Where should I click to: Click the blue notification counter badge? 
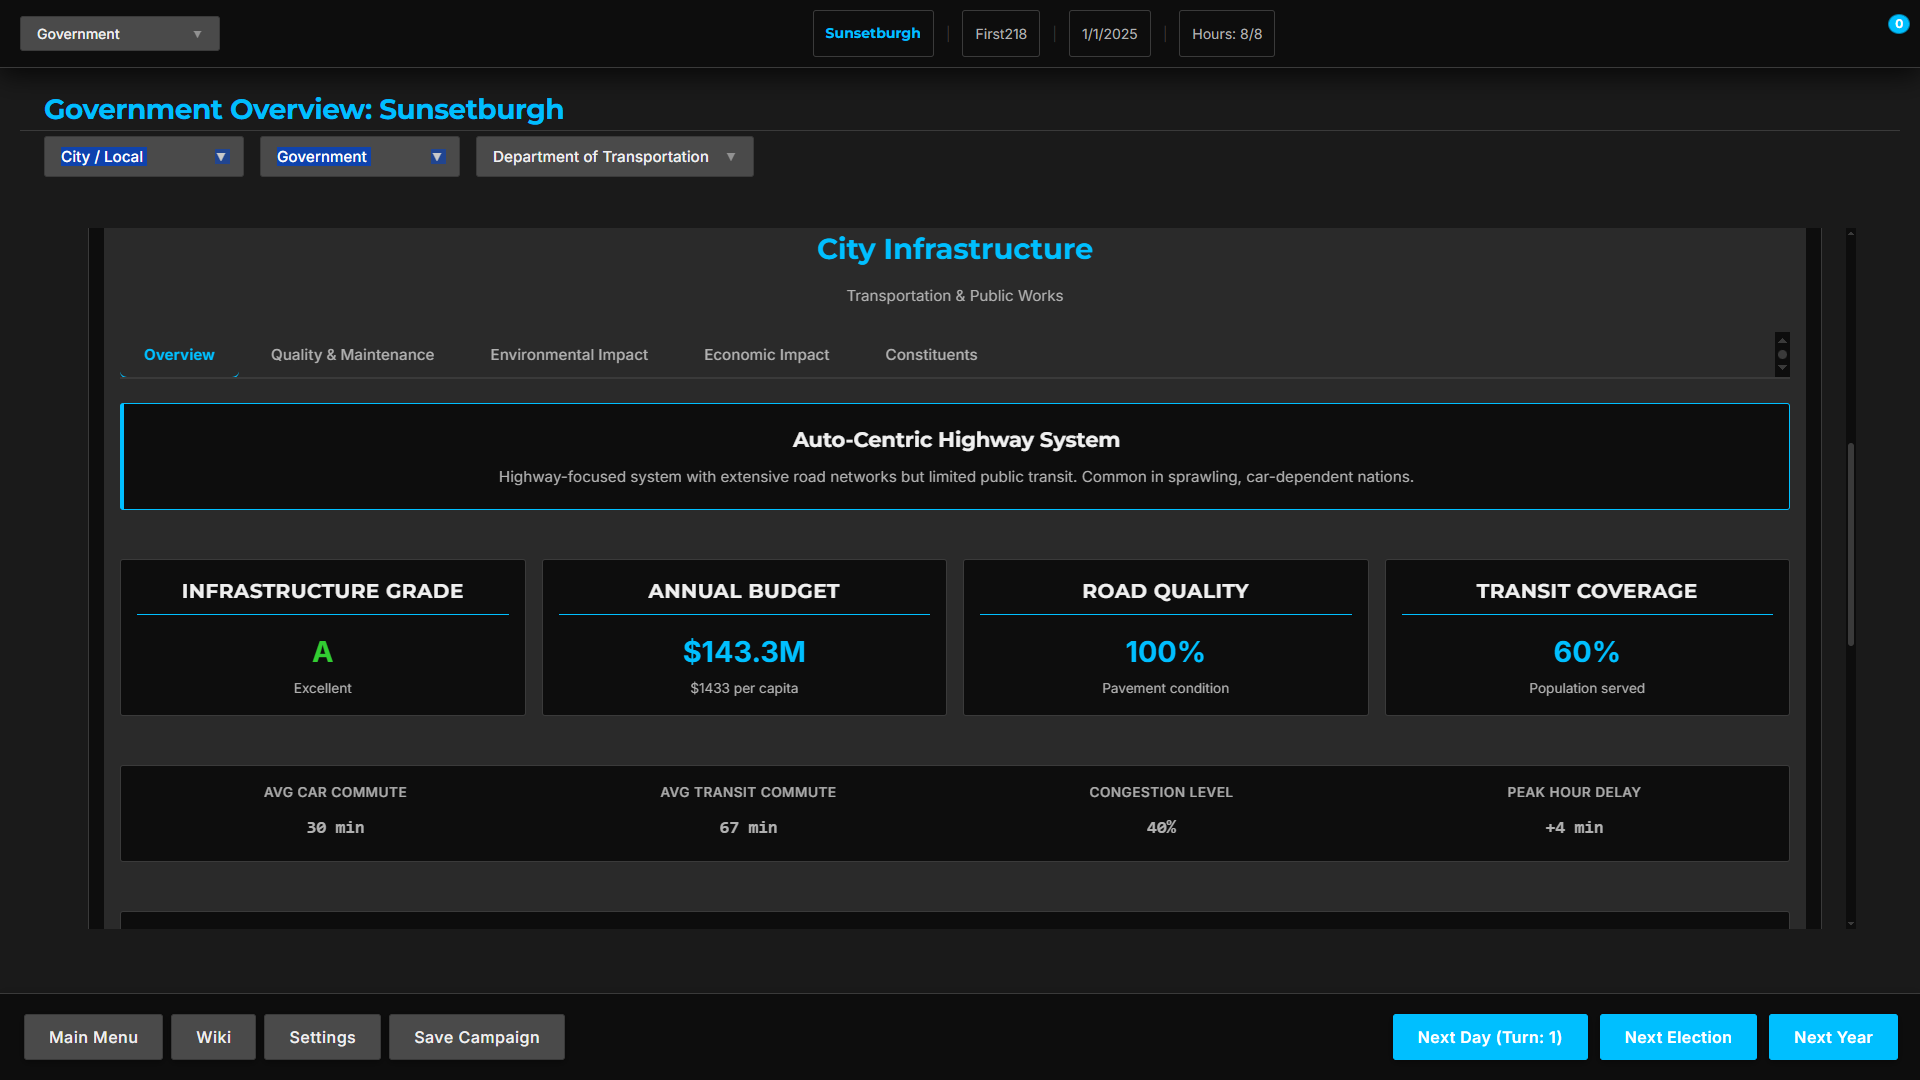click(1898, 24)
